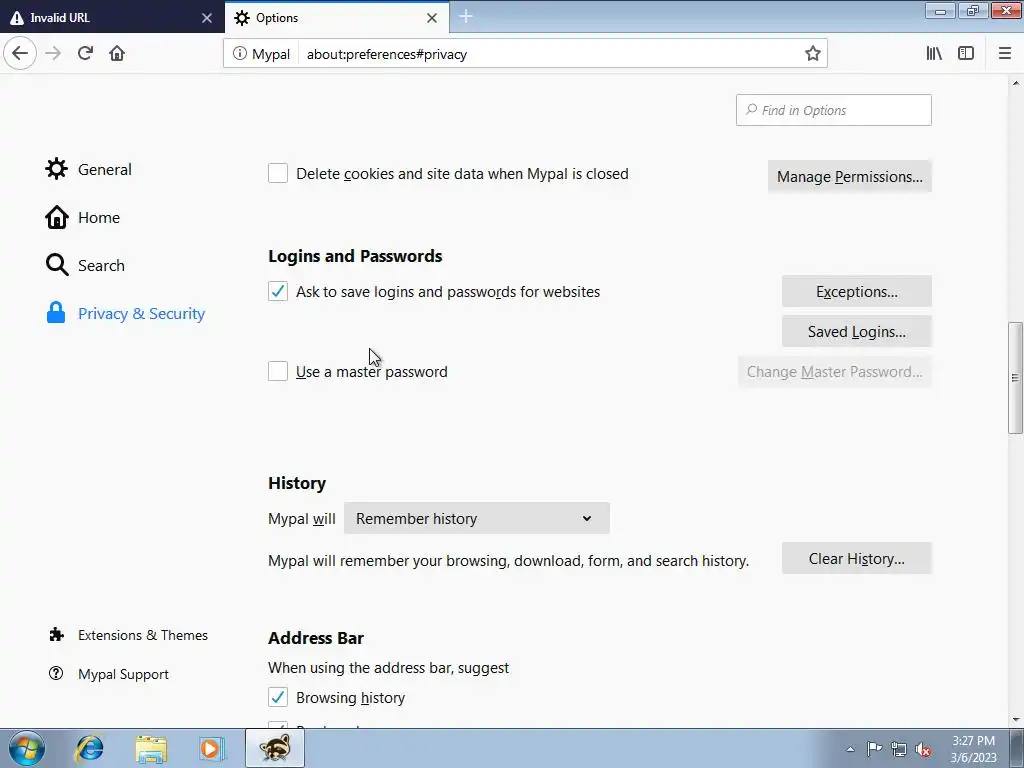This screenshot has height=768, width=1024.
Task: Open the browser home page icon
Action: click(117, 53)
